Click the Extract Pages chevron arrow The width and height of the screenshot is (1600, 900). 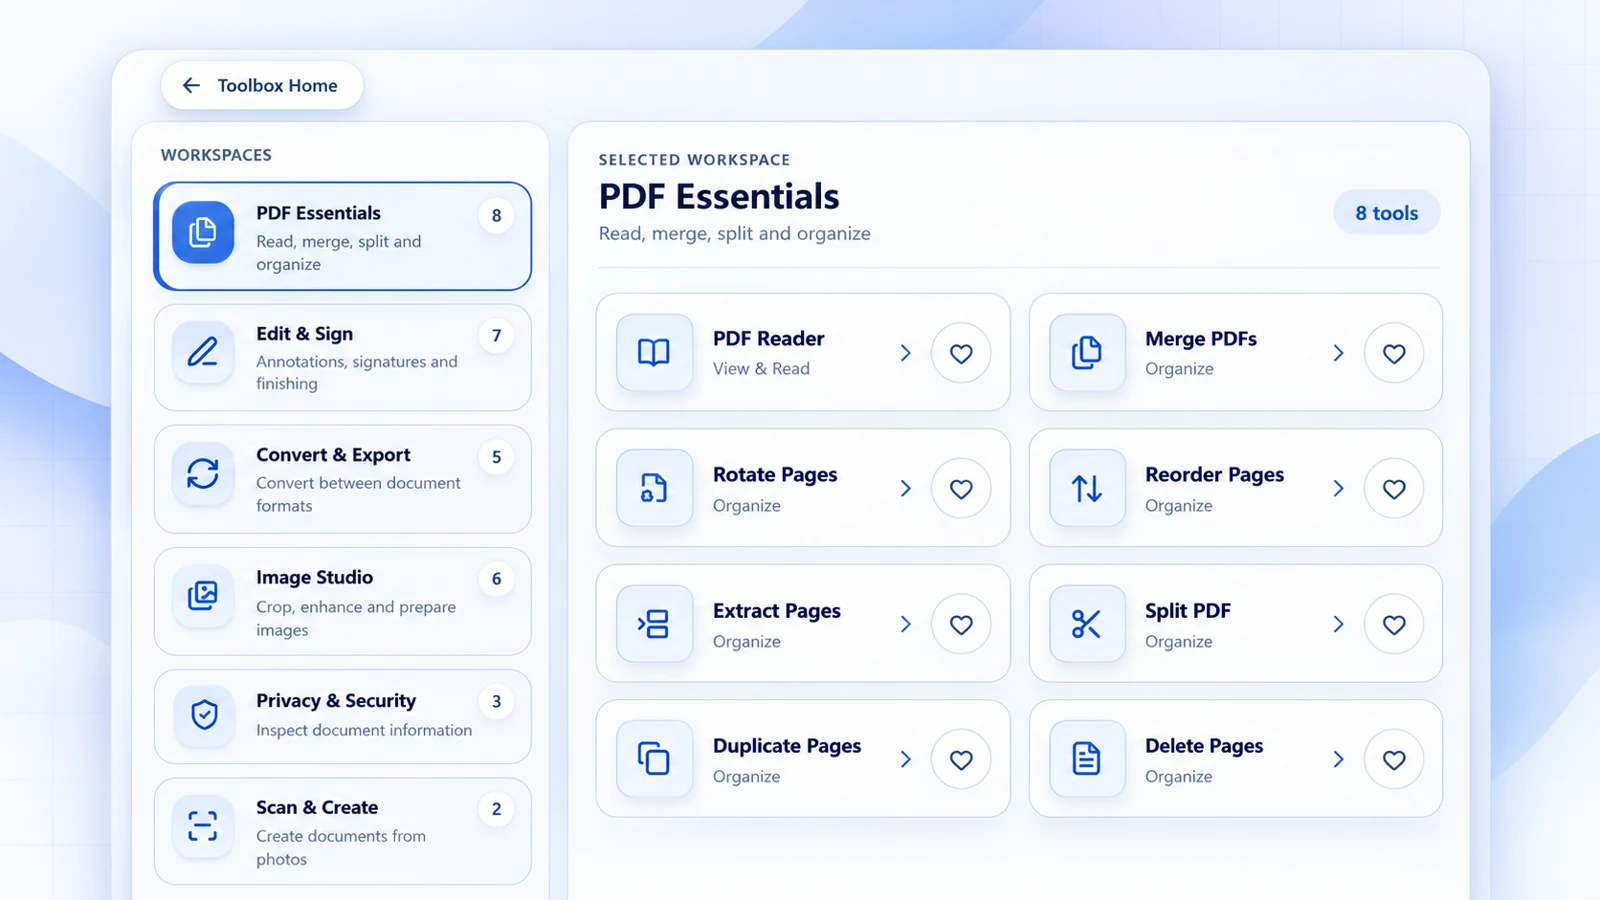906,624
